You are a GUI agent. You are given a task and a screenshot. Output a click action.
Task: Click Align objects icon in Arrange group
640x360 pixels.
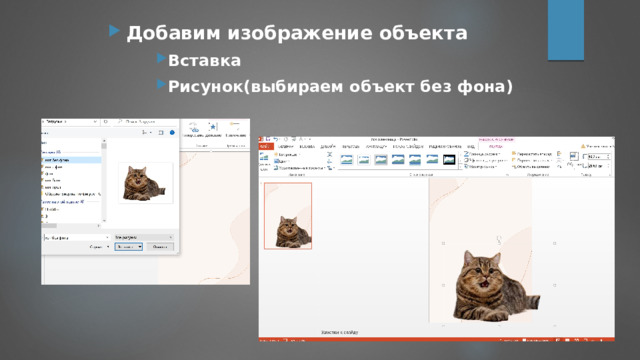pyautogui.click(x=560, y=154)
